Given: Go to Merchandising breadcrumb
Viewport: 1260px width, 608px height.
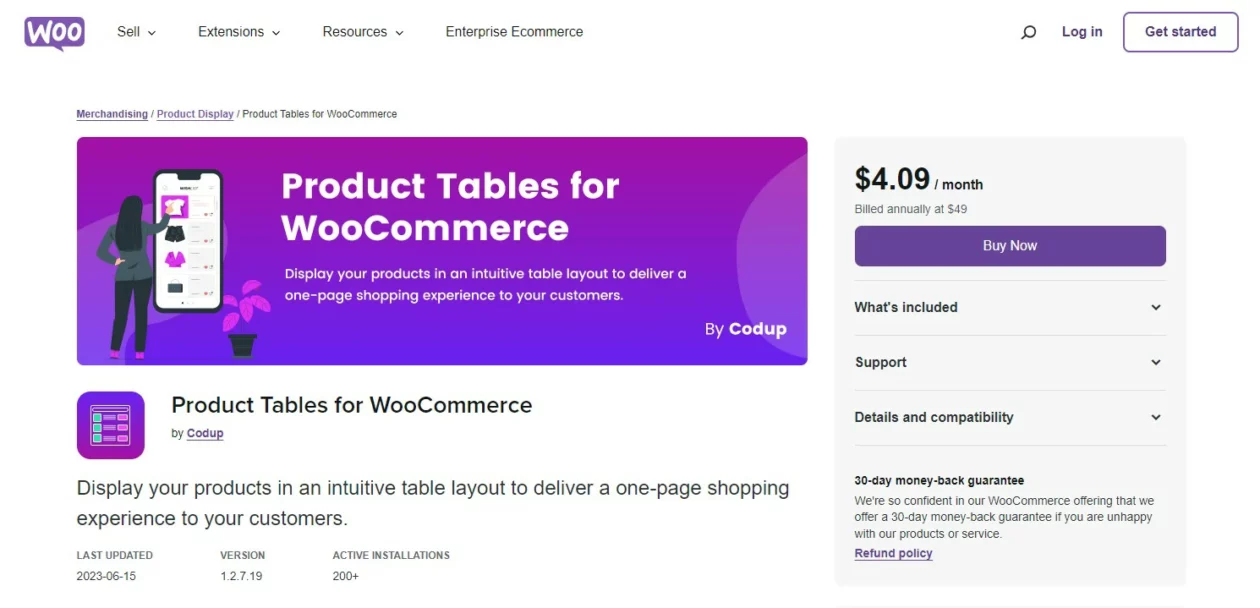Looking at the screenshot, I should pos(112,114).
